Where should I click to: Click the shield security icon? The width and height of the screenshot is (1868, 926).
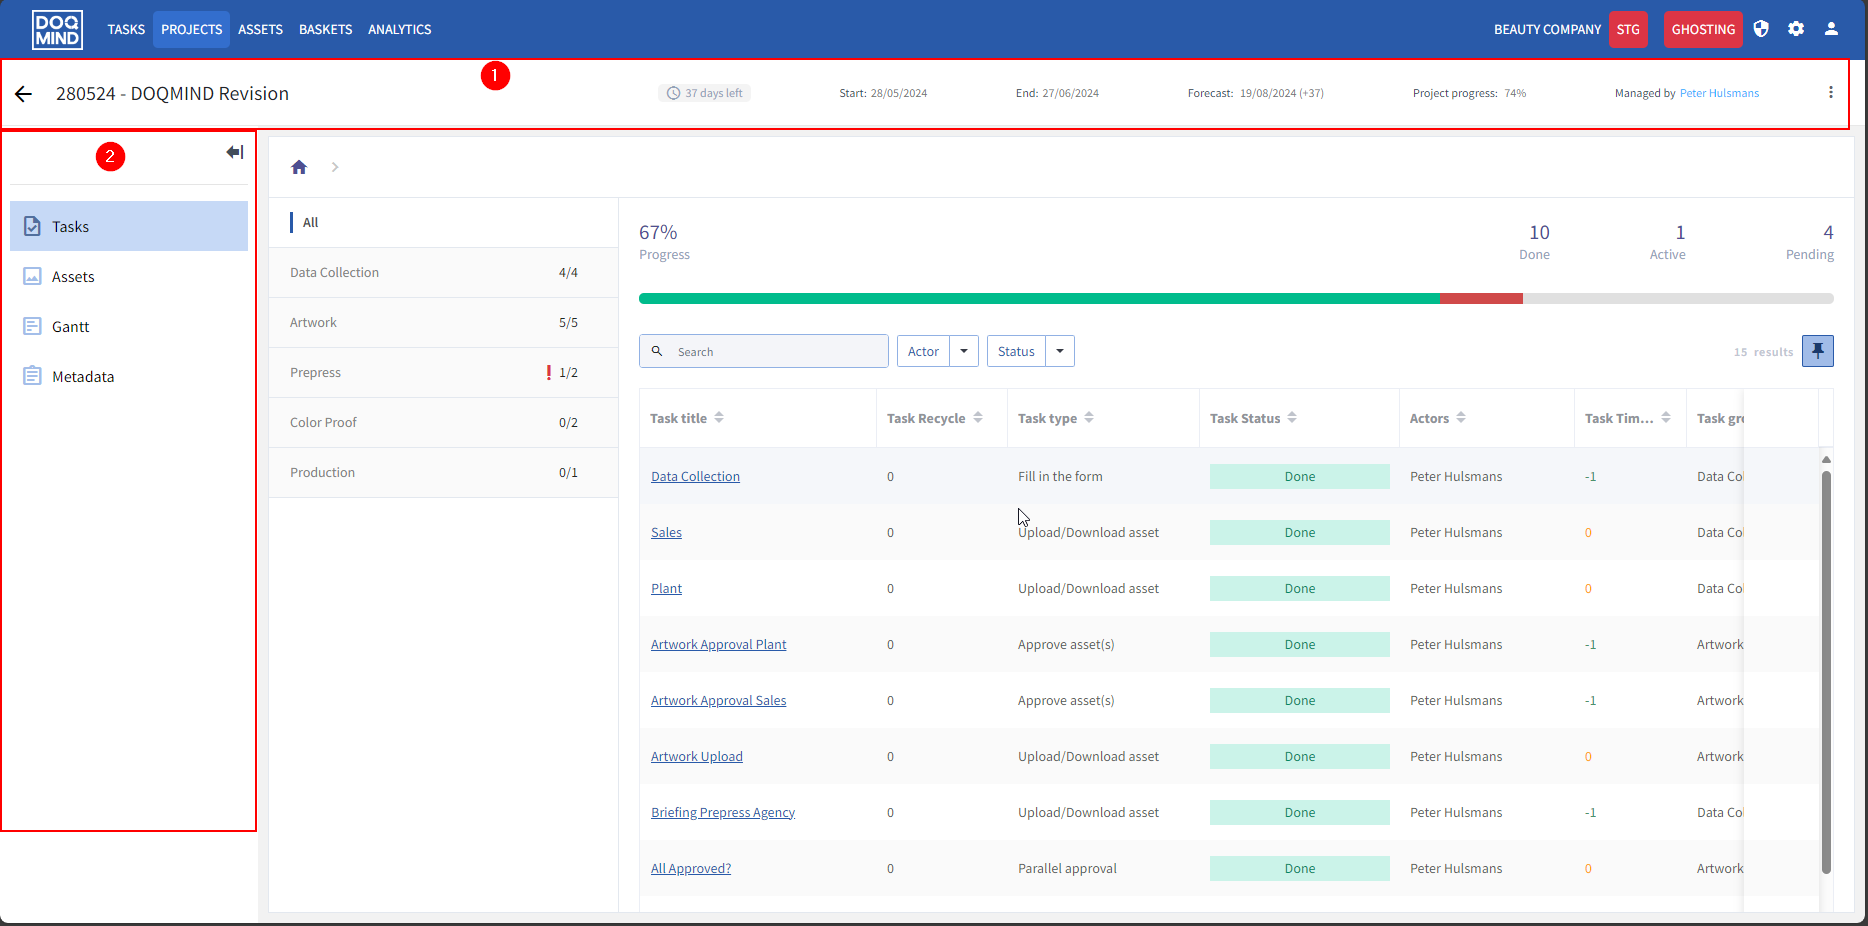[x=1761, y=29]
